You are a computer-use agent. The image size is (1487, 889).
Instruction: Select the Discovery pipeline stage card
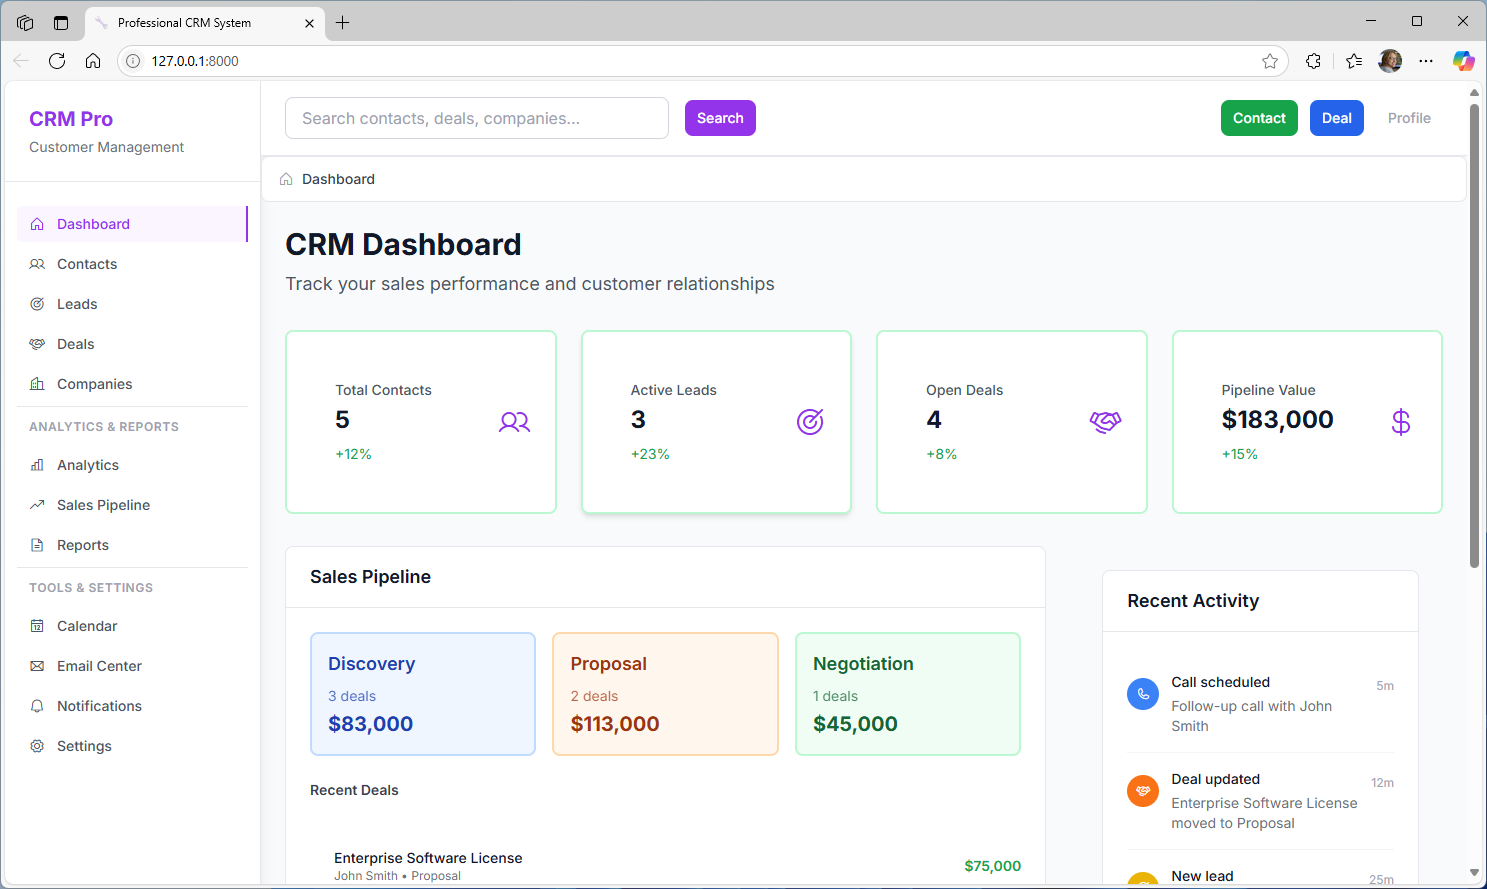pos(423,694)
